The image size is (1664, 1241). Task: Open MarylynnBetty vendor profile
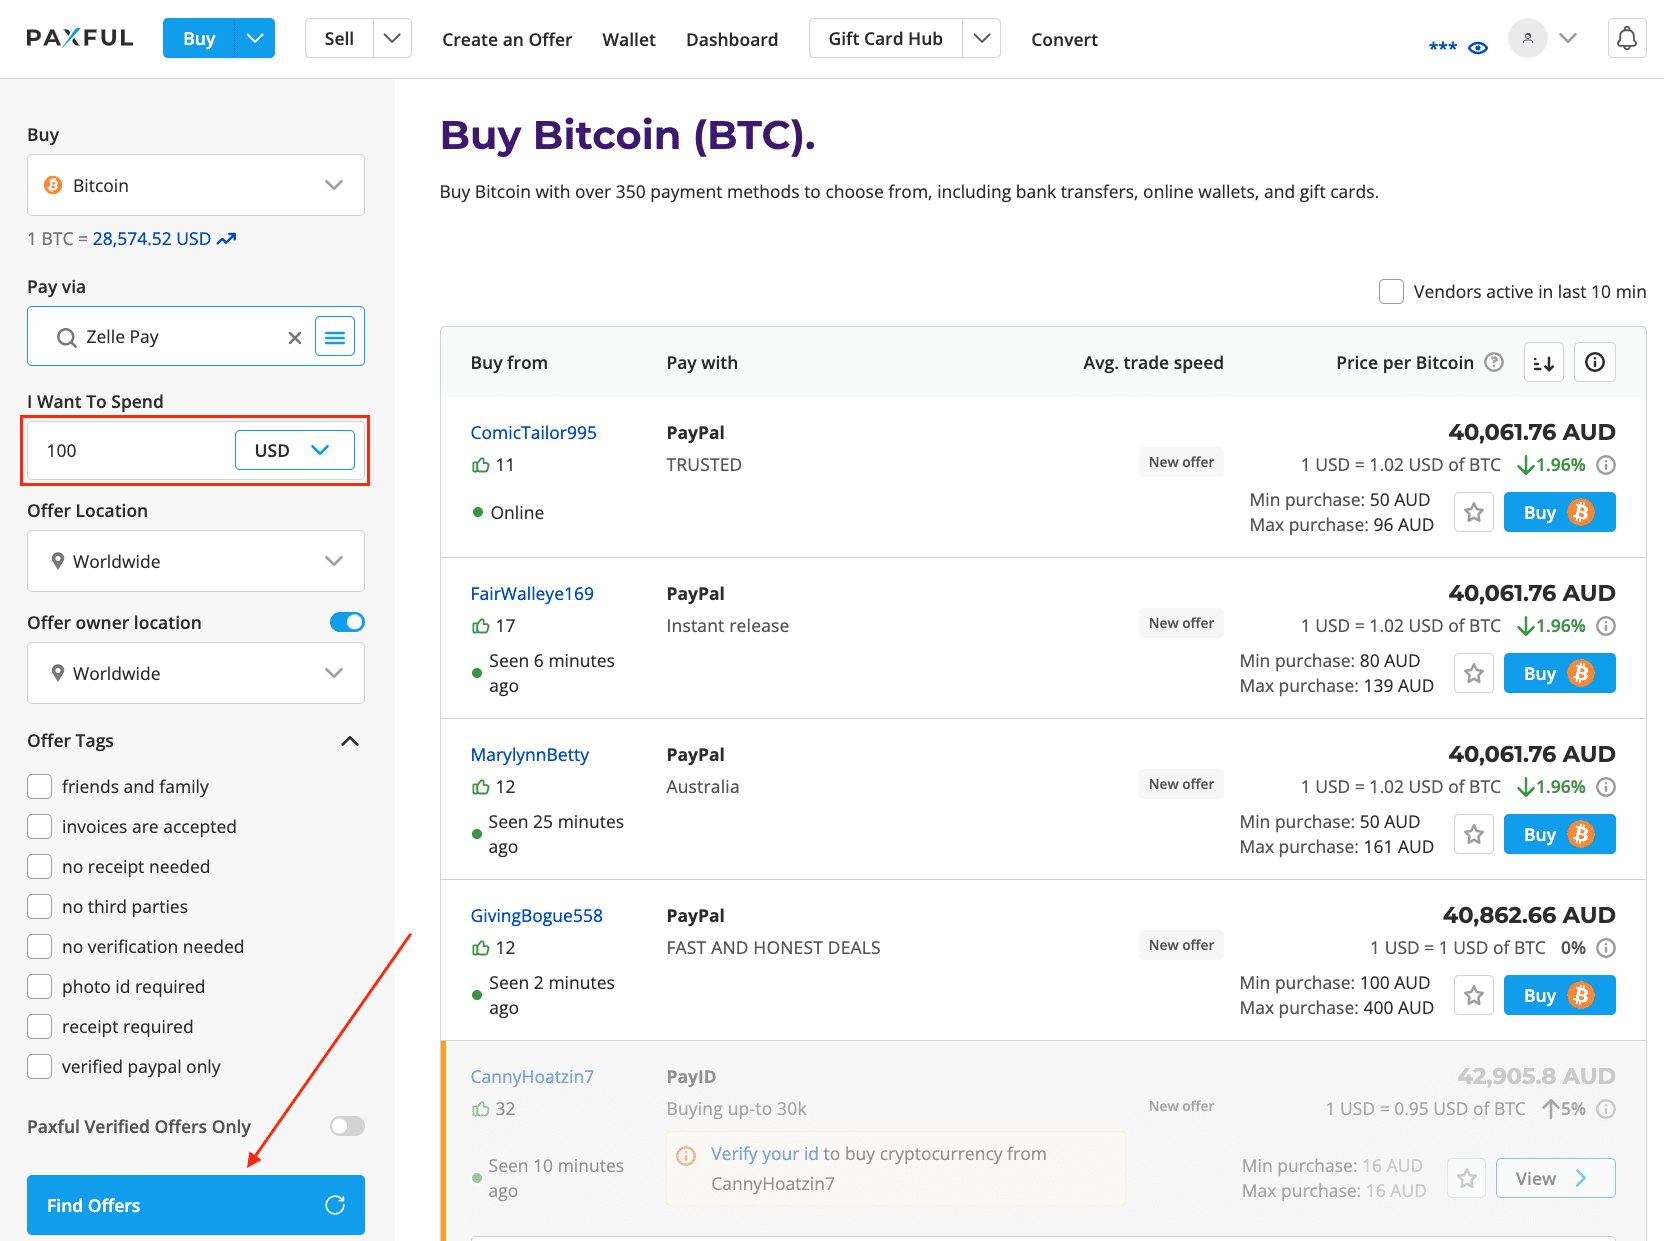tap(530, 755)
